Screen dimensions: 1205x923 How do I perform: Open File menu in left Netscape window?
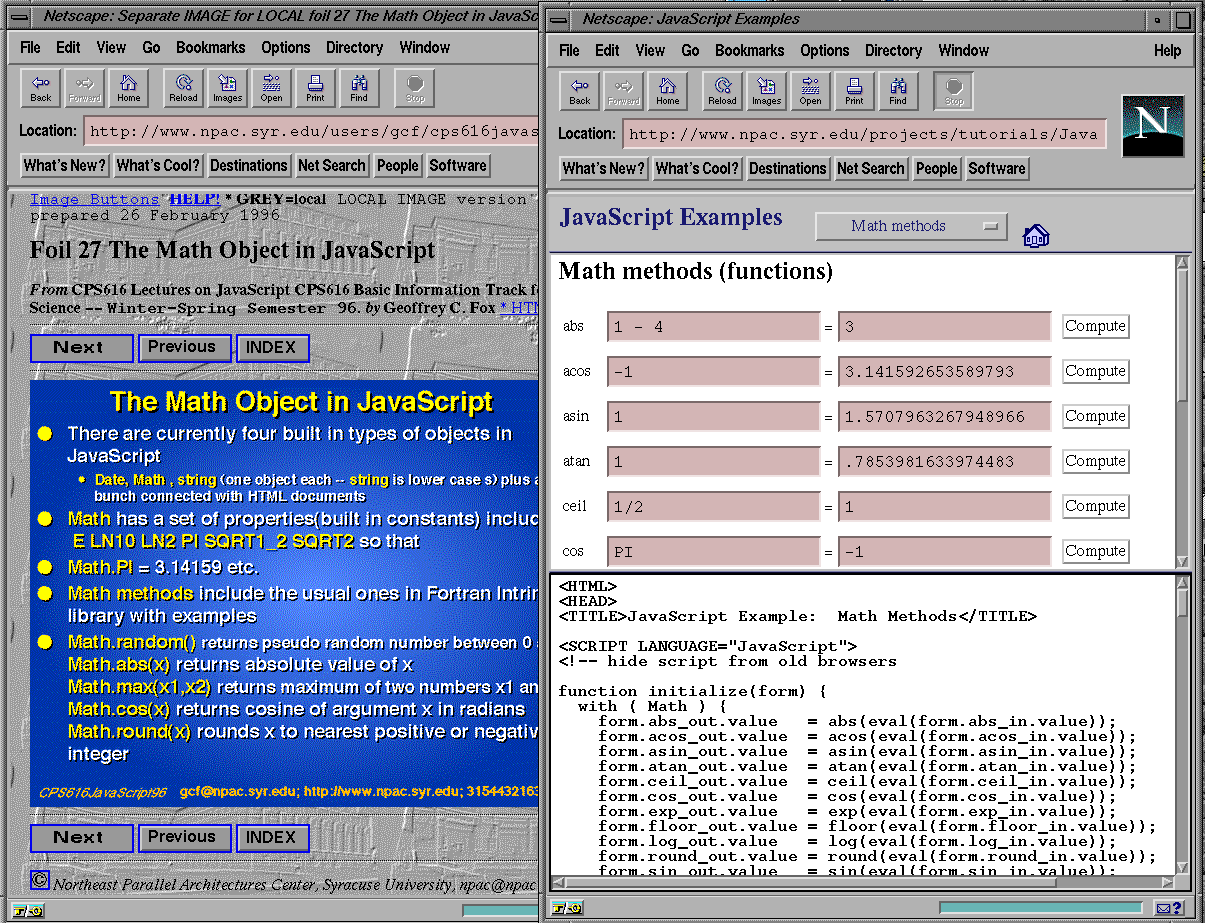coord(30,47)
